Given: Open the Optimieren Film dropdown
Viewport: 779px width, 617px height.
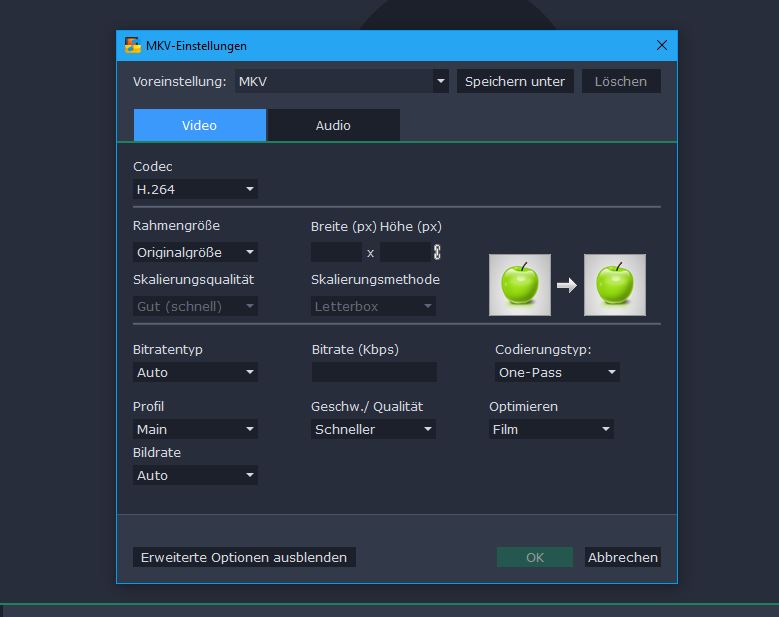Looking at the screenshot, I should pos(551,429).
